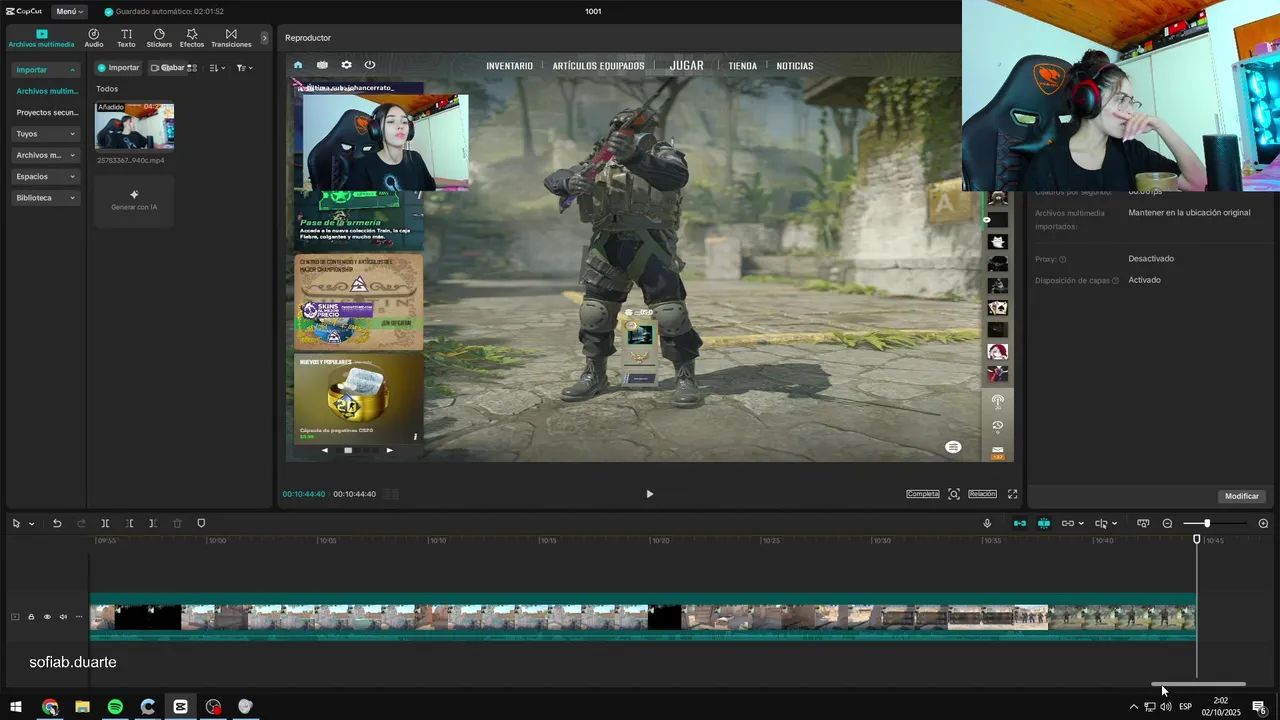Split the clip at playhead
1280x720 pixels.
pyautogui.click(x=105, y=524)
